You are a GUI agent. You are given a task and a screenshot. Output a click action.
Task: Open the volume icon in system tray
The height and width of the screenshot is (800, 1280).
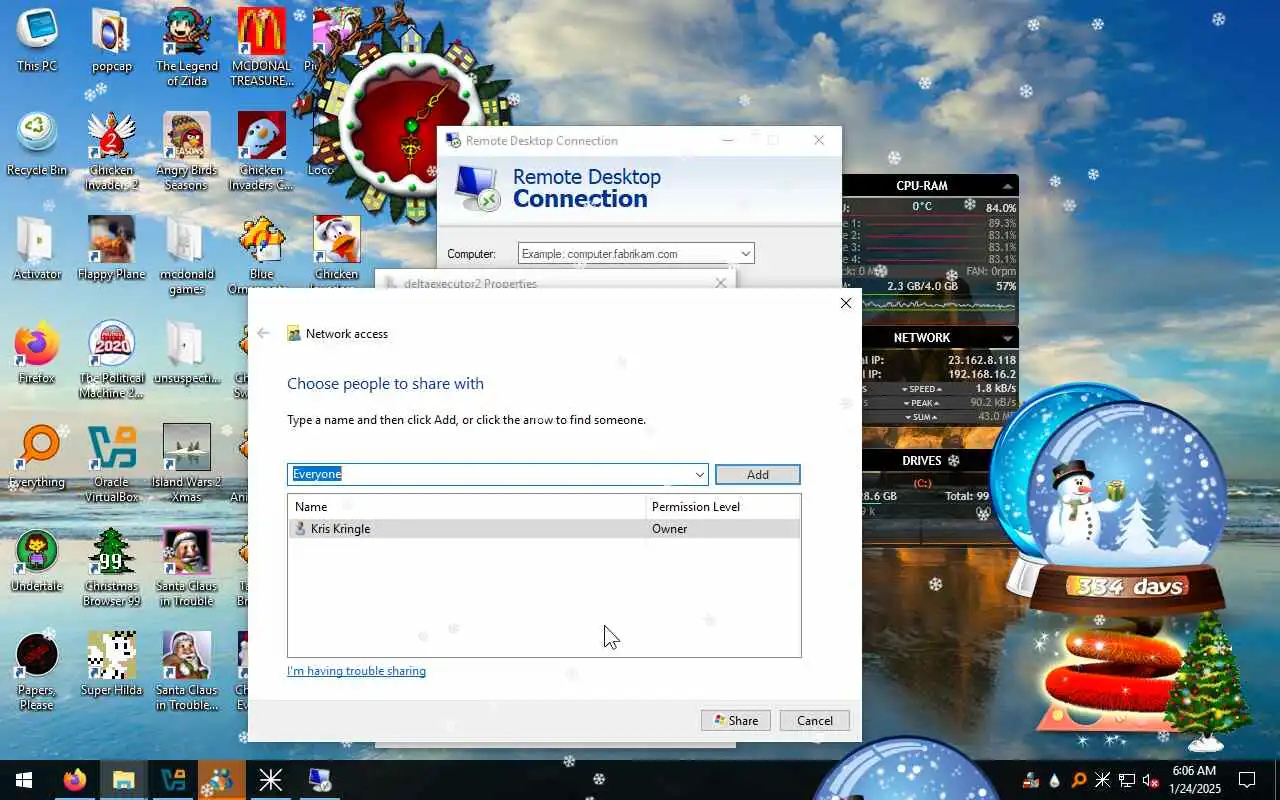tap(1150, 780)
